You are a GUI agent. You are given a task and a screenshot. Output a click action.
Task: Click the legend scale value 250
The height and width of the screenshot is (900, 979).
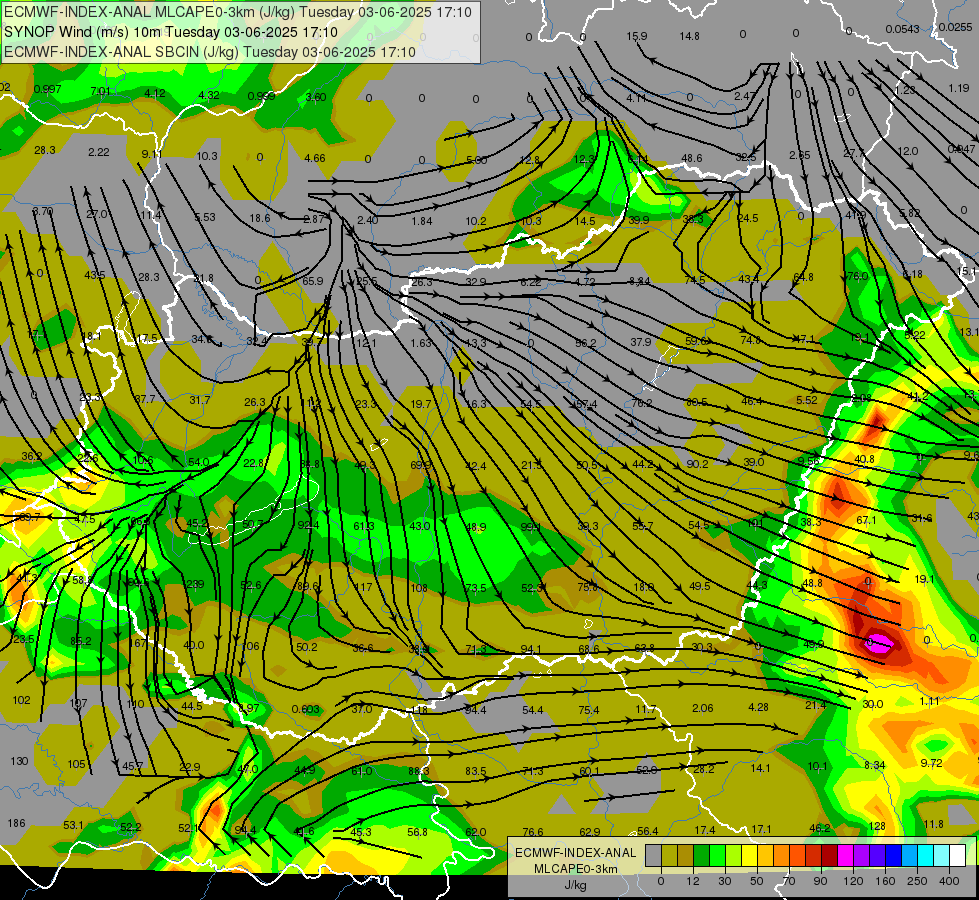(917, 881)
